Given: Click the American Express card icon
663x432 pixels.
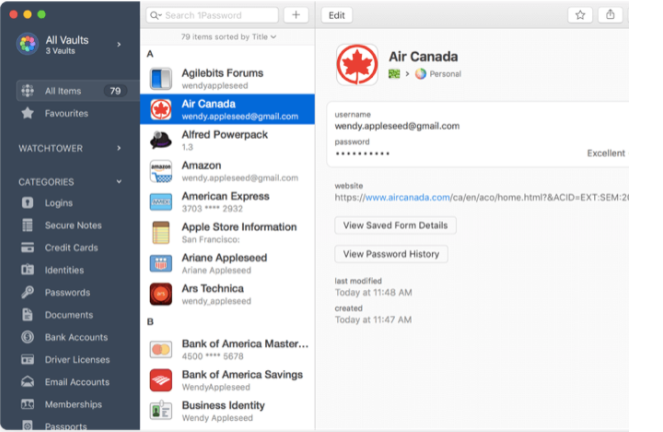Looking at the screenshot, I should click(x=161, y=202).
